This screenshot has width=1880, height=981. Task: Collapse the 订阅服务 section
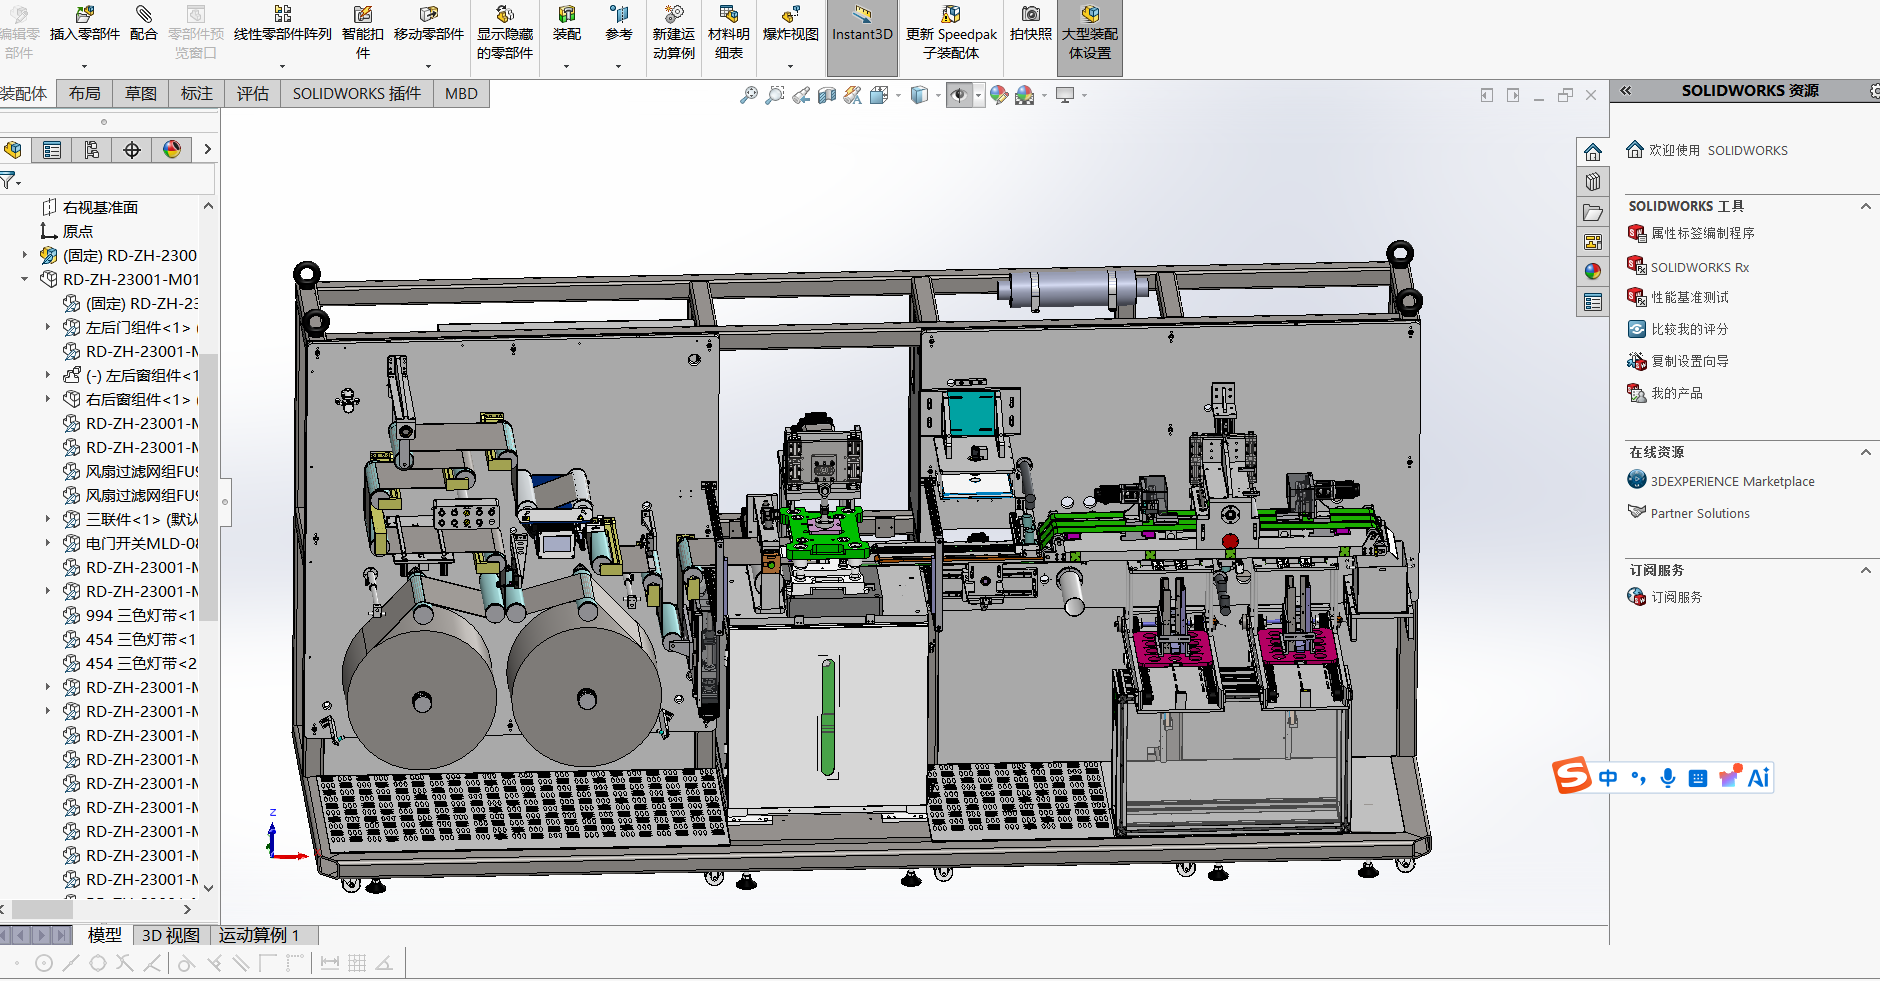pos(1865,570)
